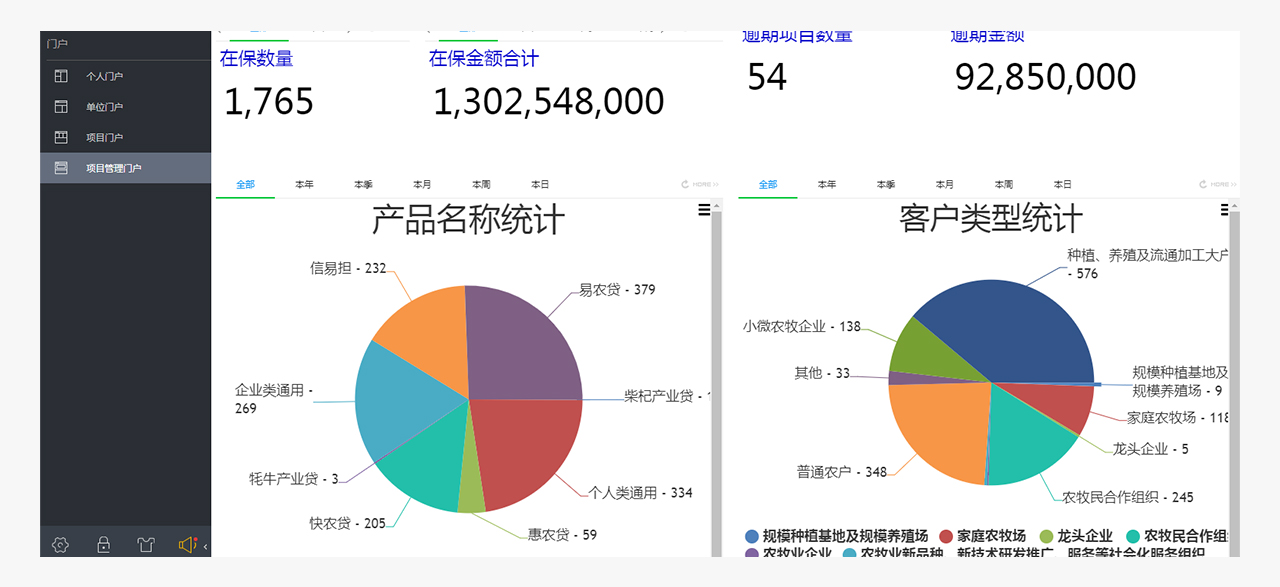Image resolution: width=1280 pixels, height=587 pixels.
Task: Open the 客户类型统计 chart hamburger menu
Action: tap(1226, 210)
